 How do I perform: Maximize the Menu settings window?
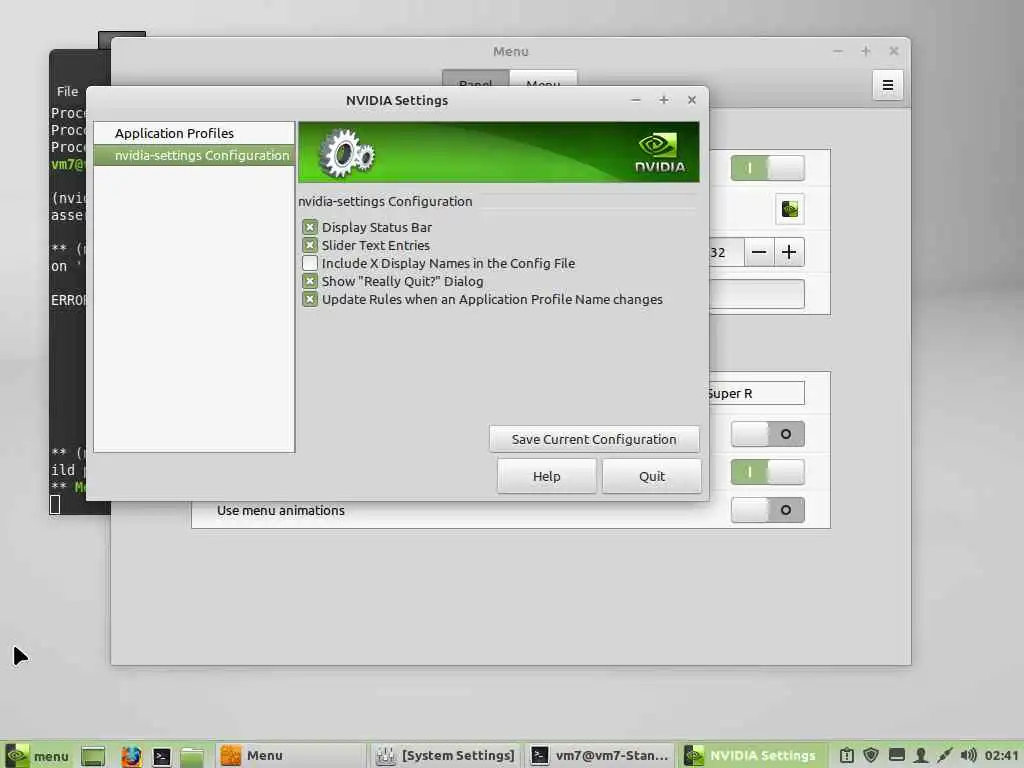tap(866, 51)
